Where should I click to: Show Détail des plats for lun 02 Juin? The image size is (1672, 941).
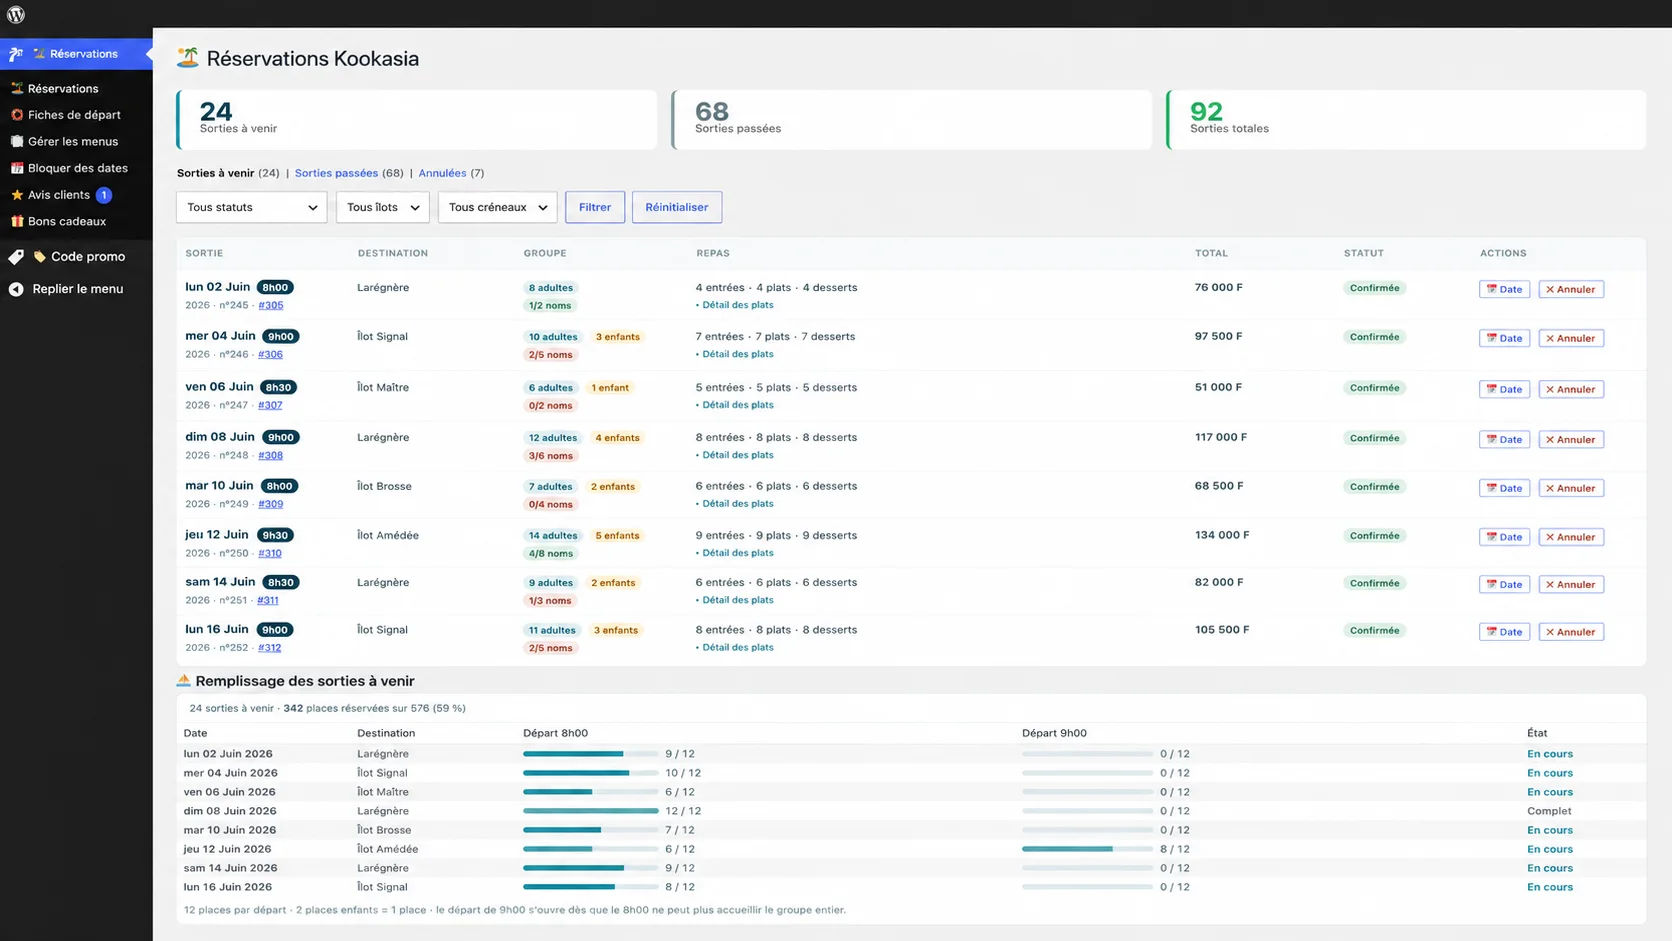[x=735, y=305]
